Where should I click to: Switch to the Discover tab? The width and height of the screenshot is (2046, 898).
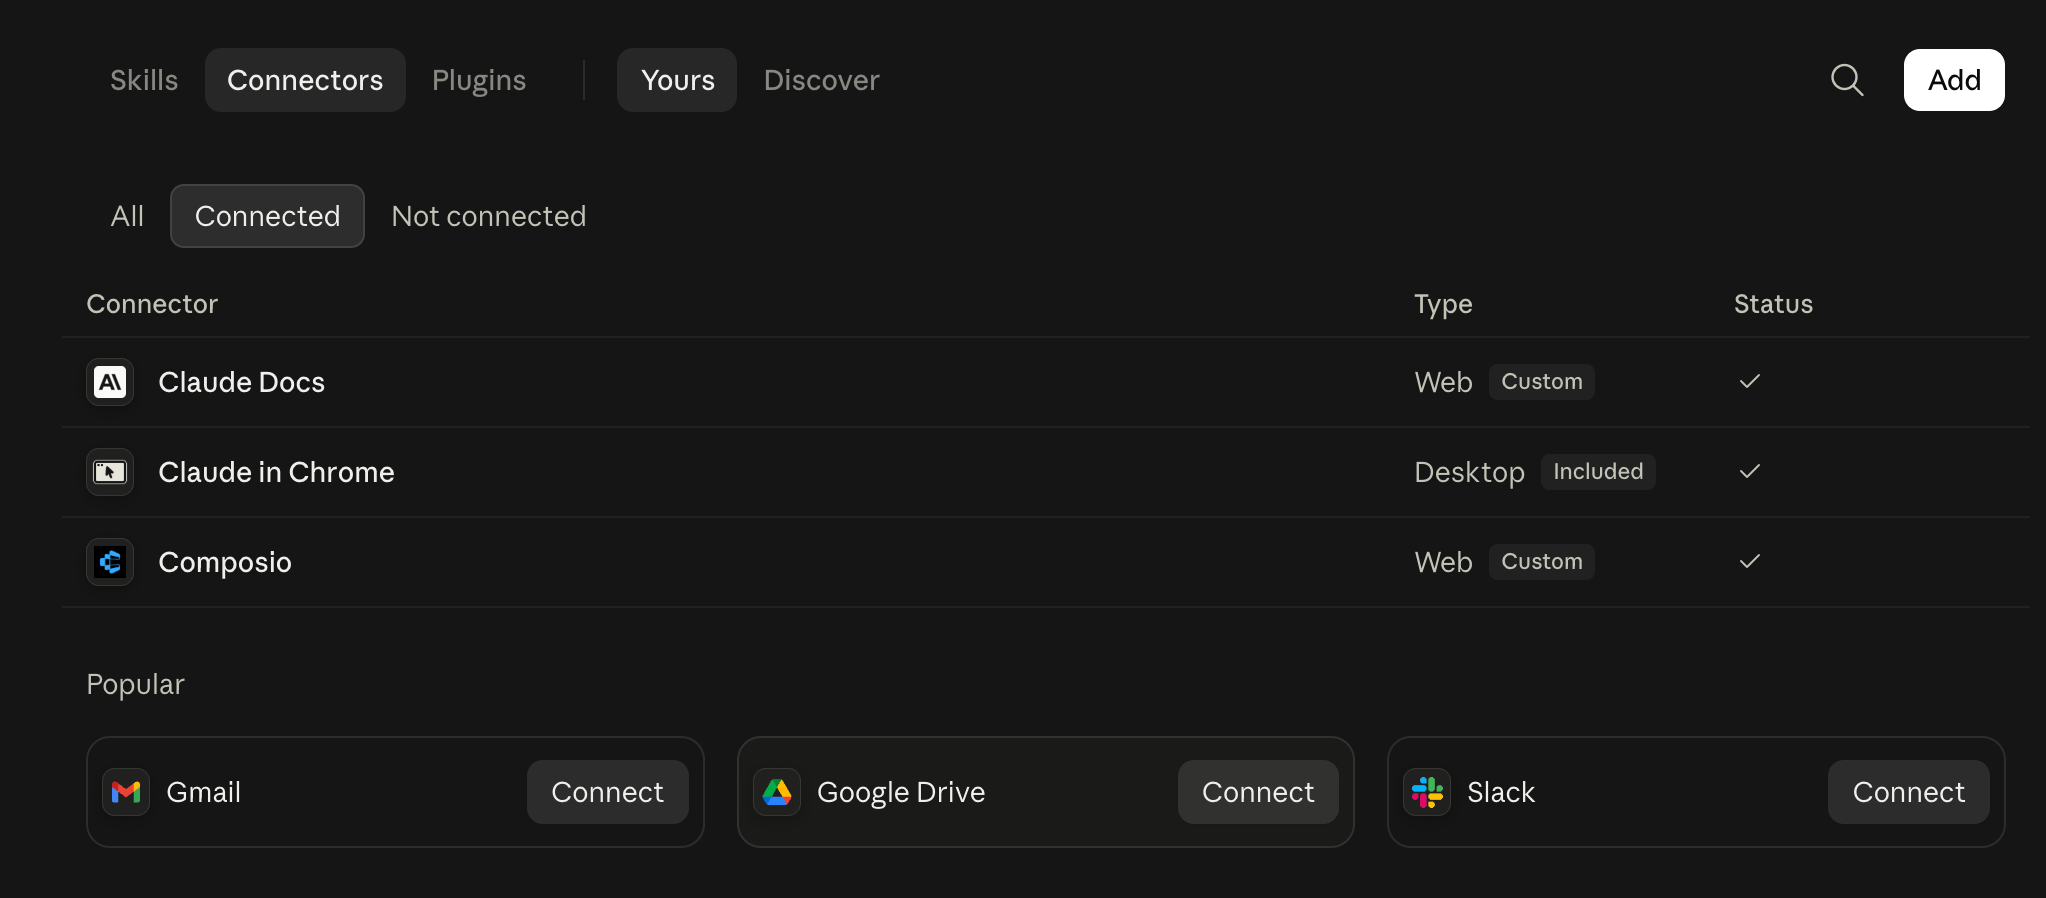[821, 80]
